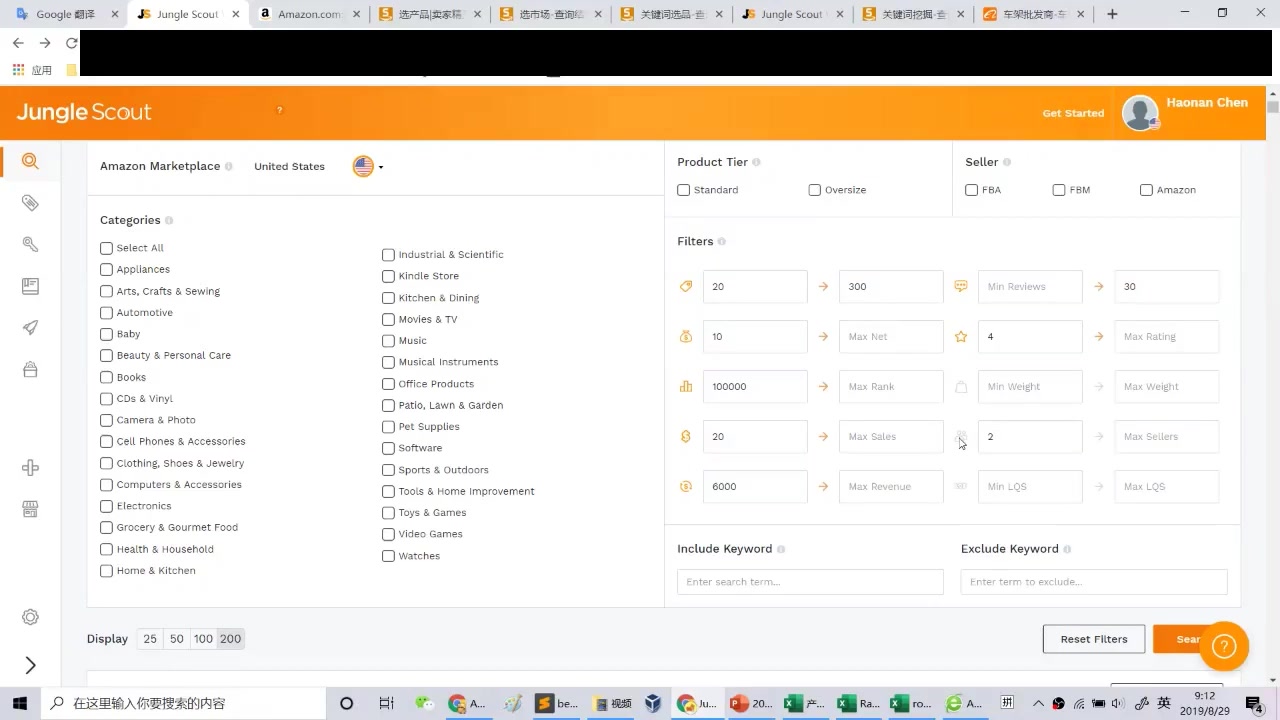The image size is (1280, 720).
Task: Enable the Standard product tier checkbox
Action: tap(684, 190)
